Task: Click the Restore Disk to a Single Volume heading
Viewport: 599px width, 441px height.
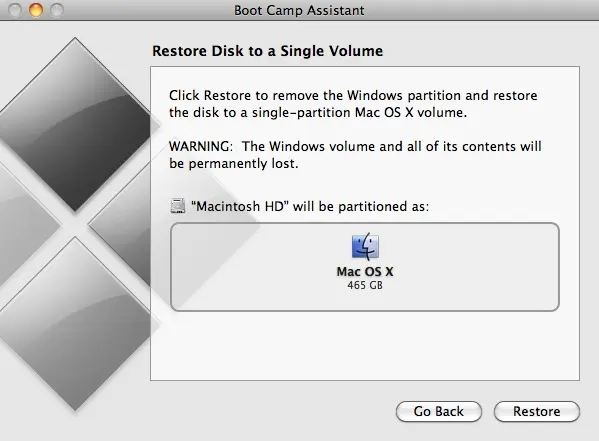Action: [x=267, y=51]
